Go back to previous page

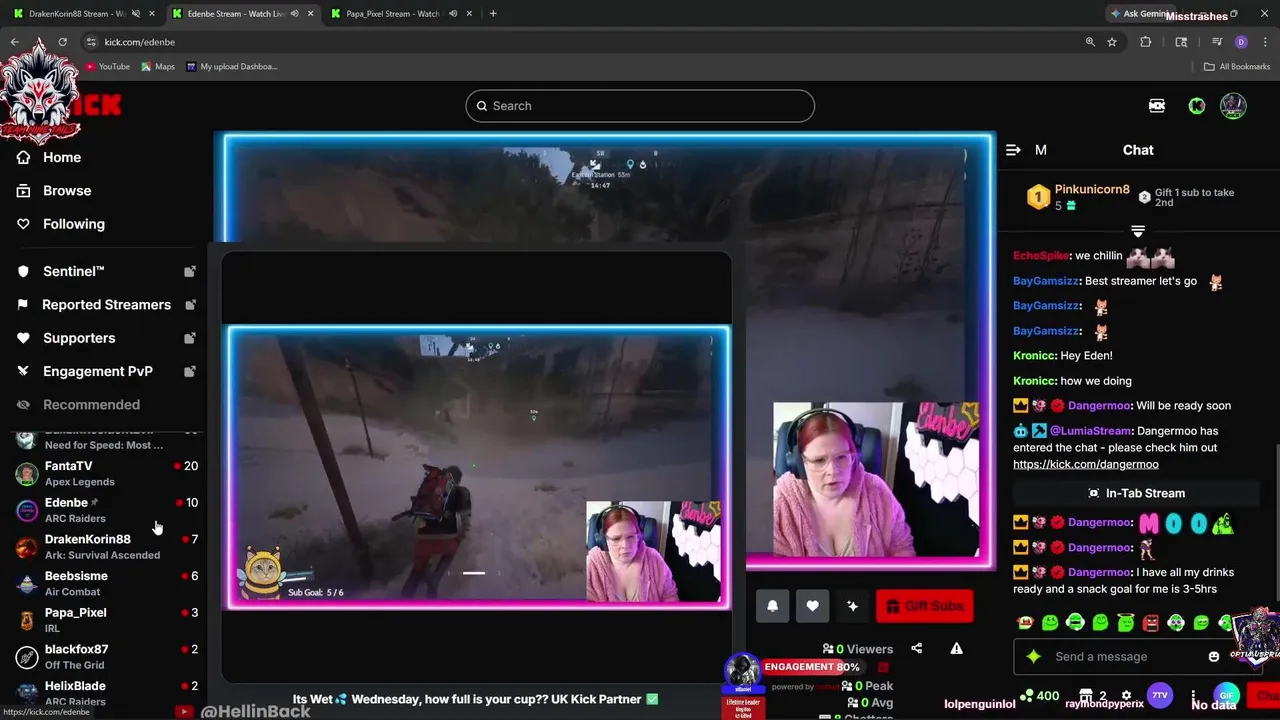[15, 42]
